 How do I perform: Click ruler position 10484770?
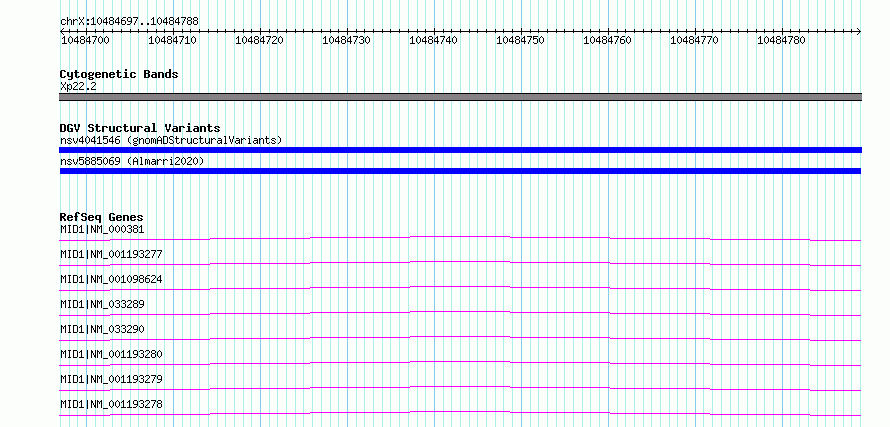[x=695, y=40]
